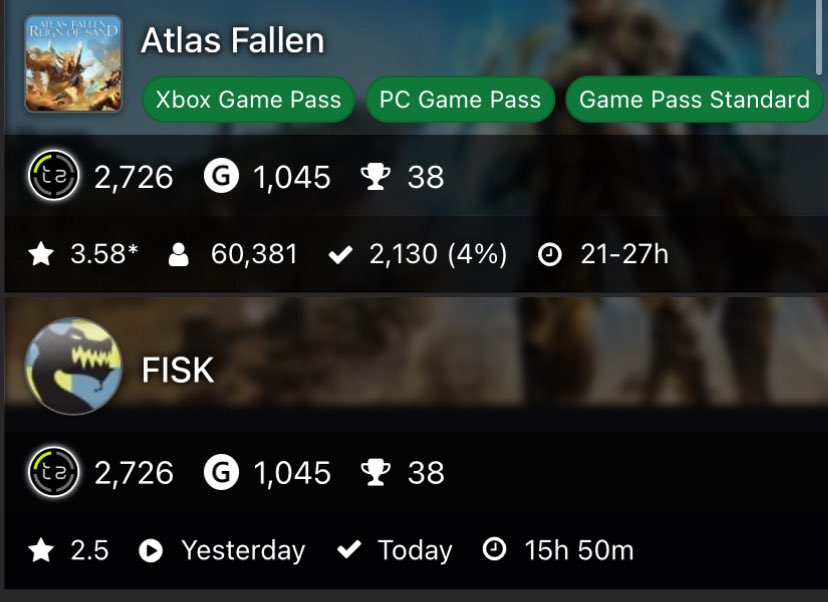The height and width of the screenshot is (602, 828).
Task: Click the checkmark icon beside Today
Action: point(349,550)
